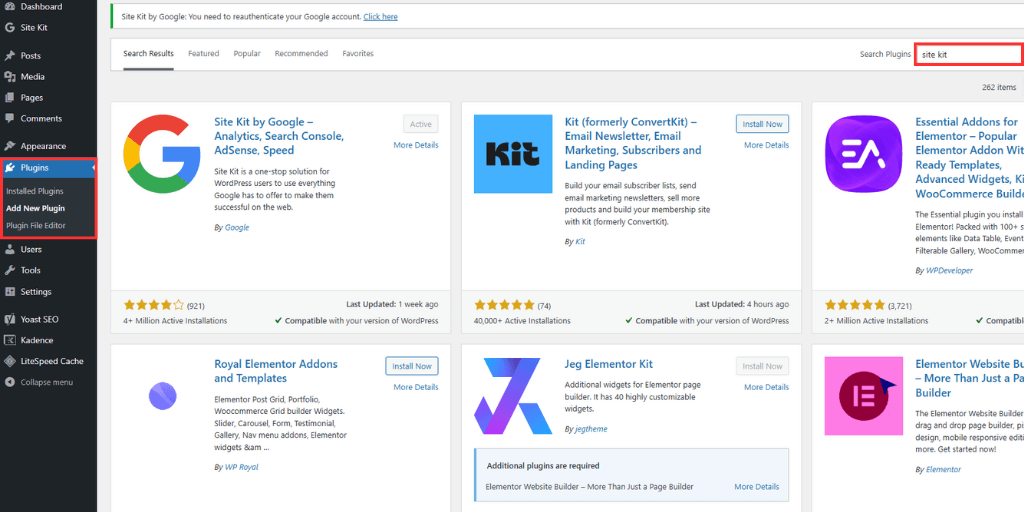Click Install Now for Jeg Elementor Kit
1024x512 pixels.
coord(762,366)
